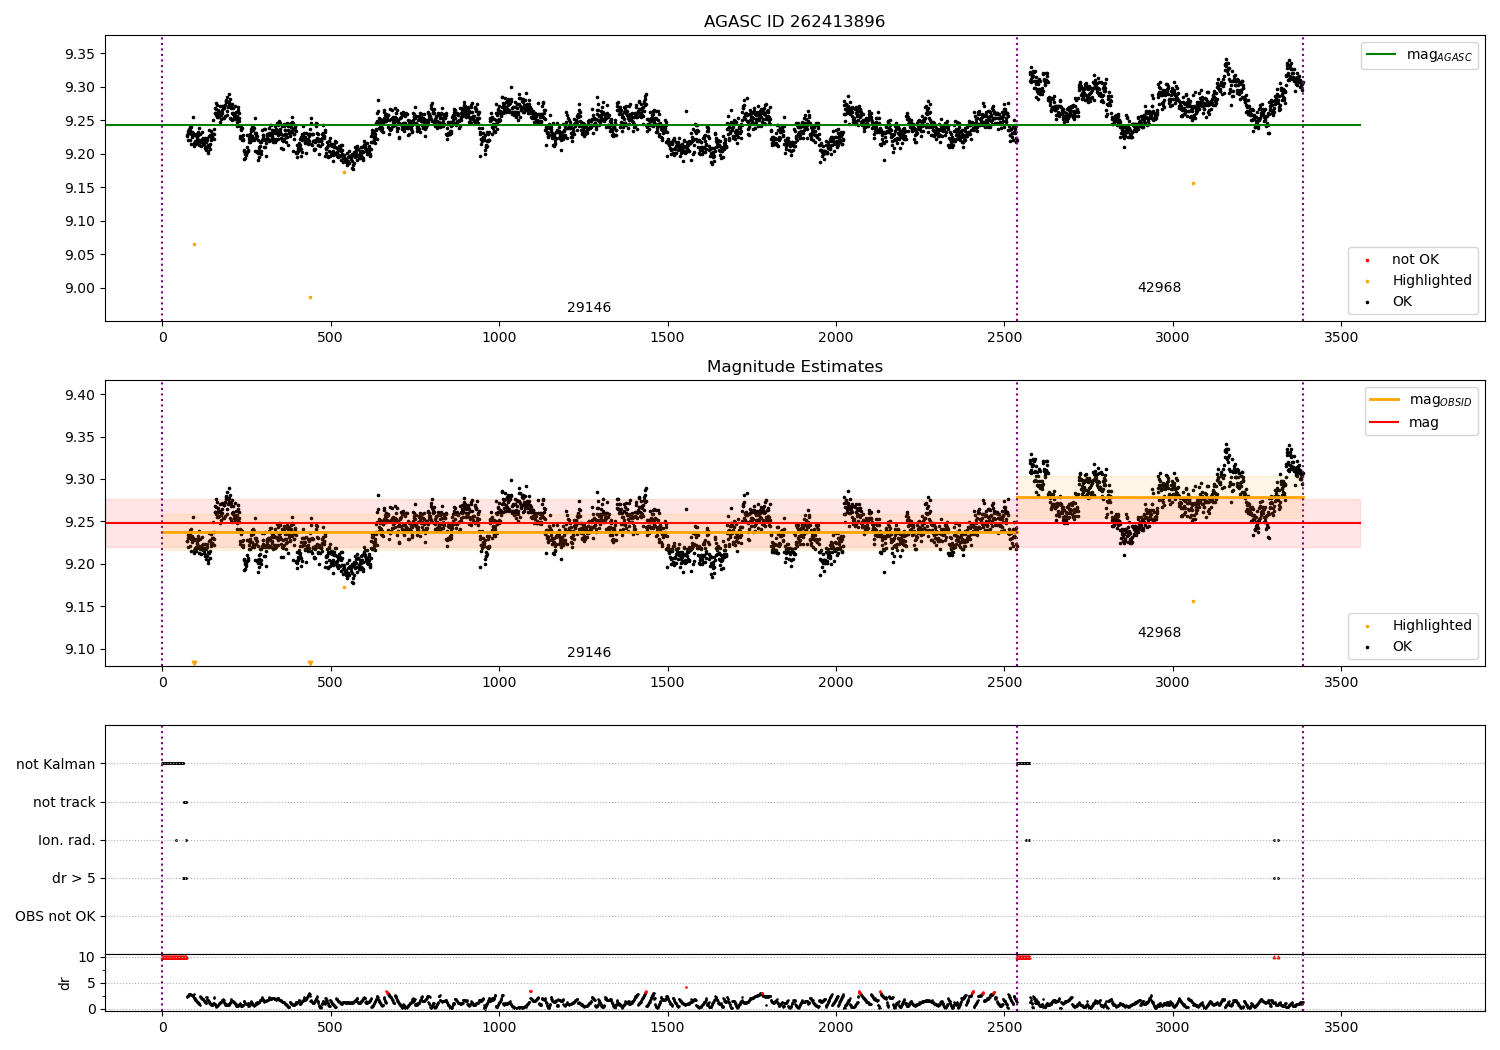Click the 'not track' row label

coord(64,802)
